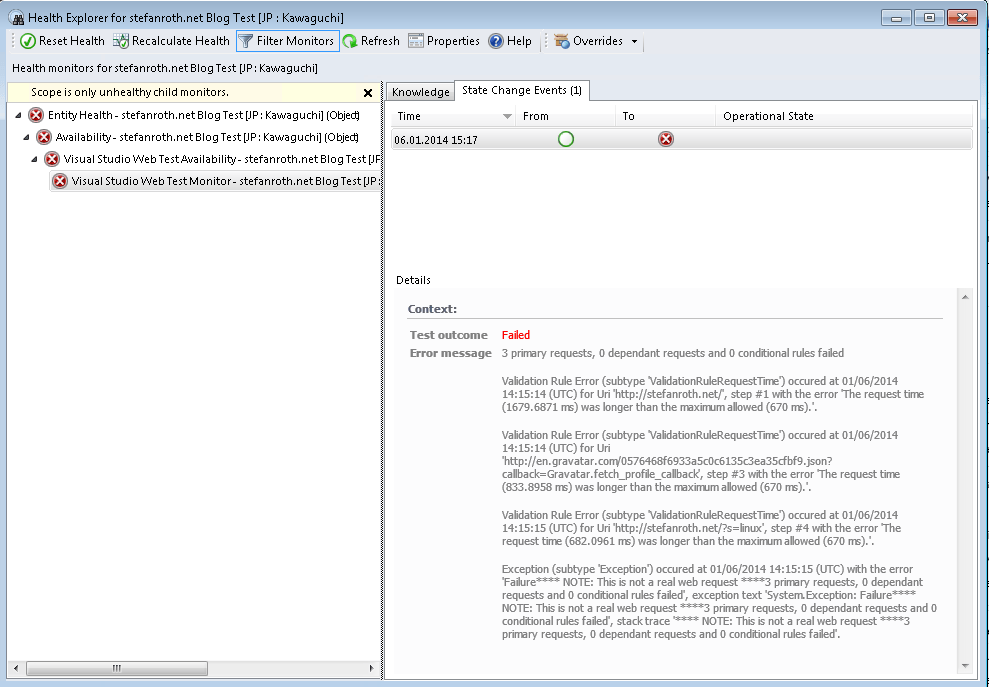The width and height of the screenshot is (989, 687).
Task: Click 'Health monitors for stefanroth.net Blog Test' label
Action: coord(165,68)
